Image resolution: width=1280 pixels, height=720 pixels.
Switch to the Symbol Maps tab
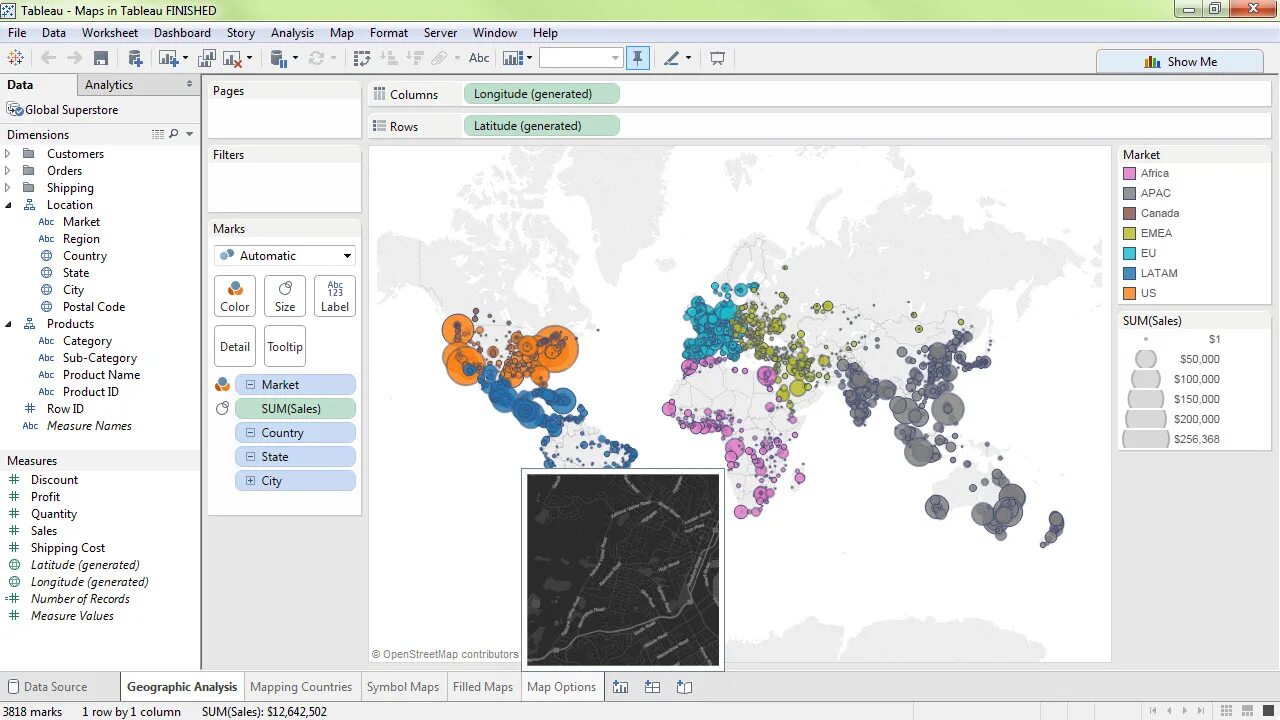tap(402, 687)
